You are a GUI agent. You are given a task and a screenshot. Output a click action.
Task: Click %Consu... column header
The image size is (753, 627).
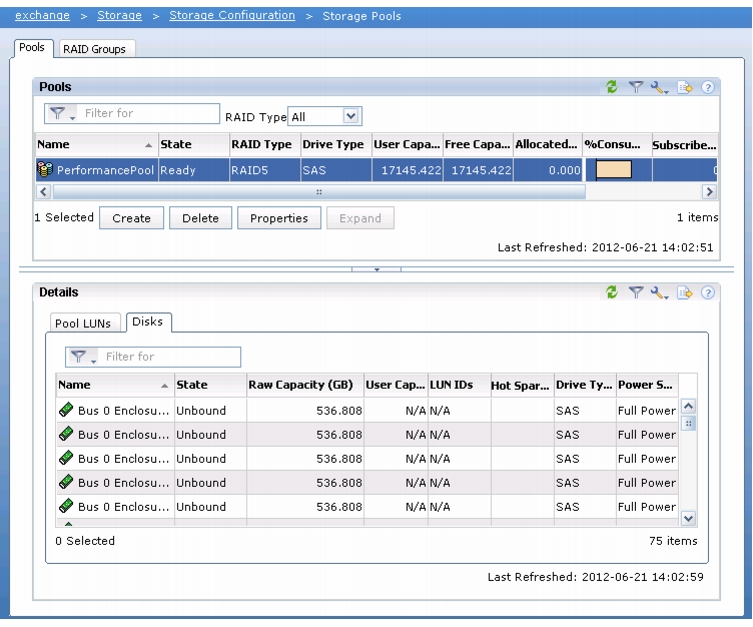click(x=617, y=145)
